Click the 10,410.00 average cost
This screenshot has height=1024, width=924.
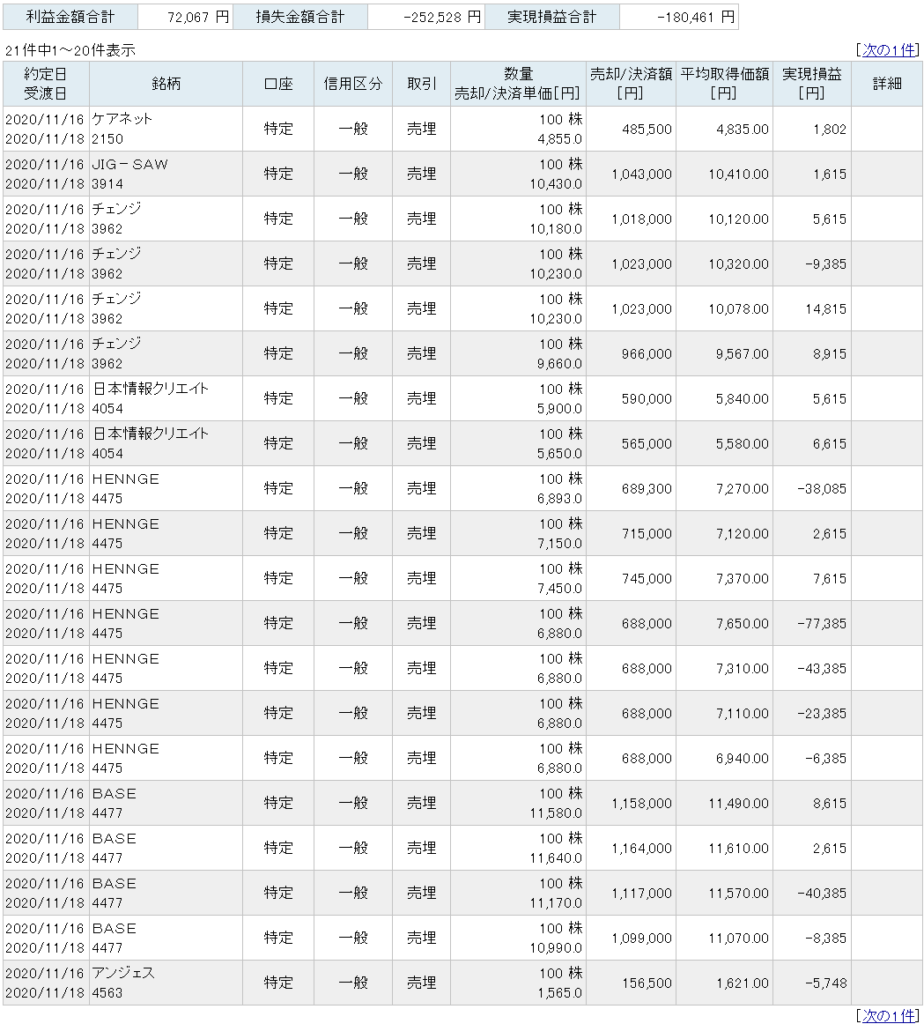tap(739, 174)
